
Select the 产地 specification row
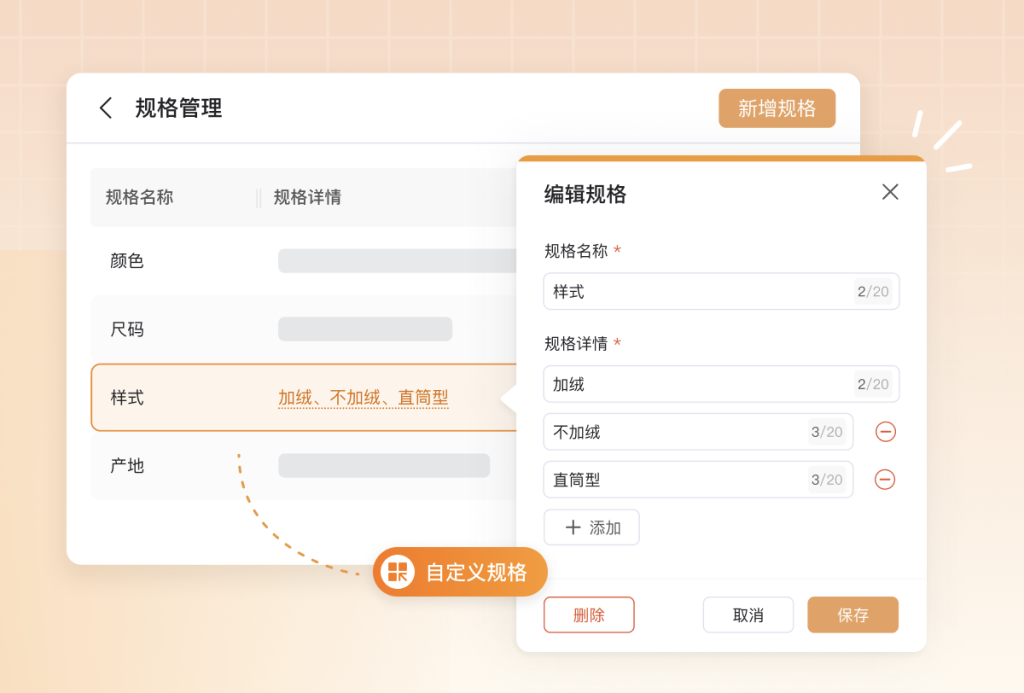point(304,466)
